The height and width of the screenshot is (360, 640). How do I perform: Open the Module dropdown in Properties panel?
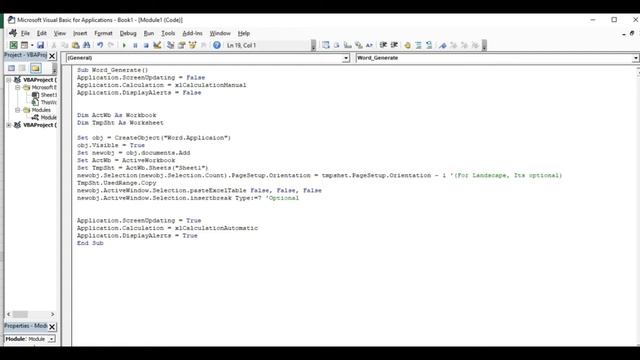click(51, 339)
